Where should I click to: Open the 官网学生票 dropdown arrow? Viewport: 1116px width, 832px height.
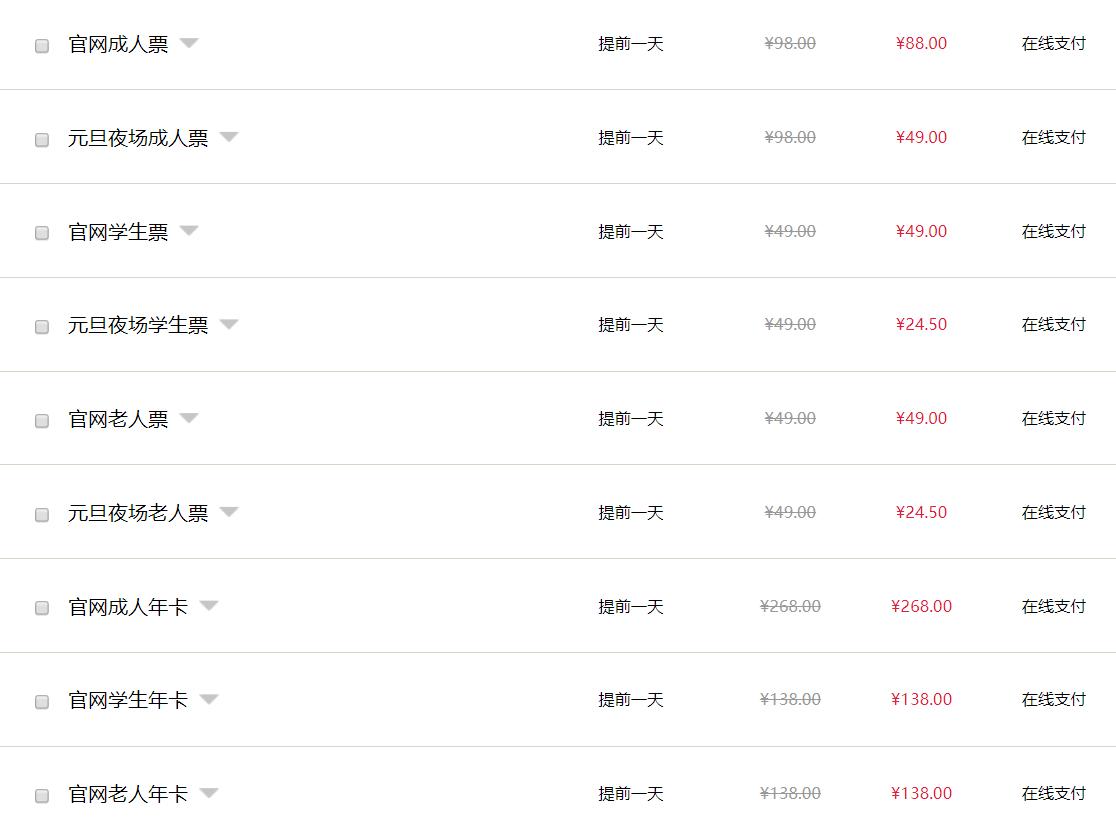tap(189, 231)
